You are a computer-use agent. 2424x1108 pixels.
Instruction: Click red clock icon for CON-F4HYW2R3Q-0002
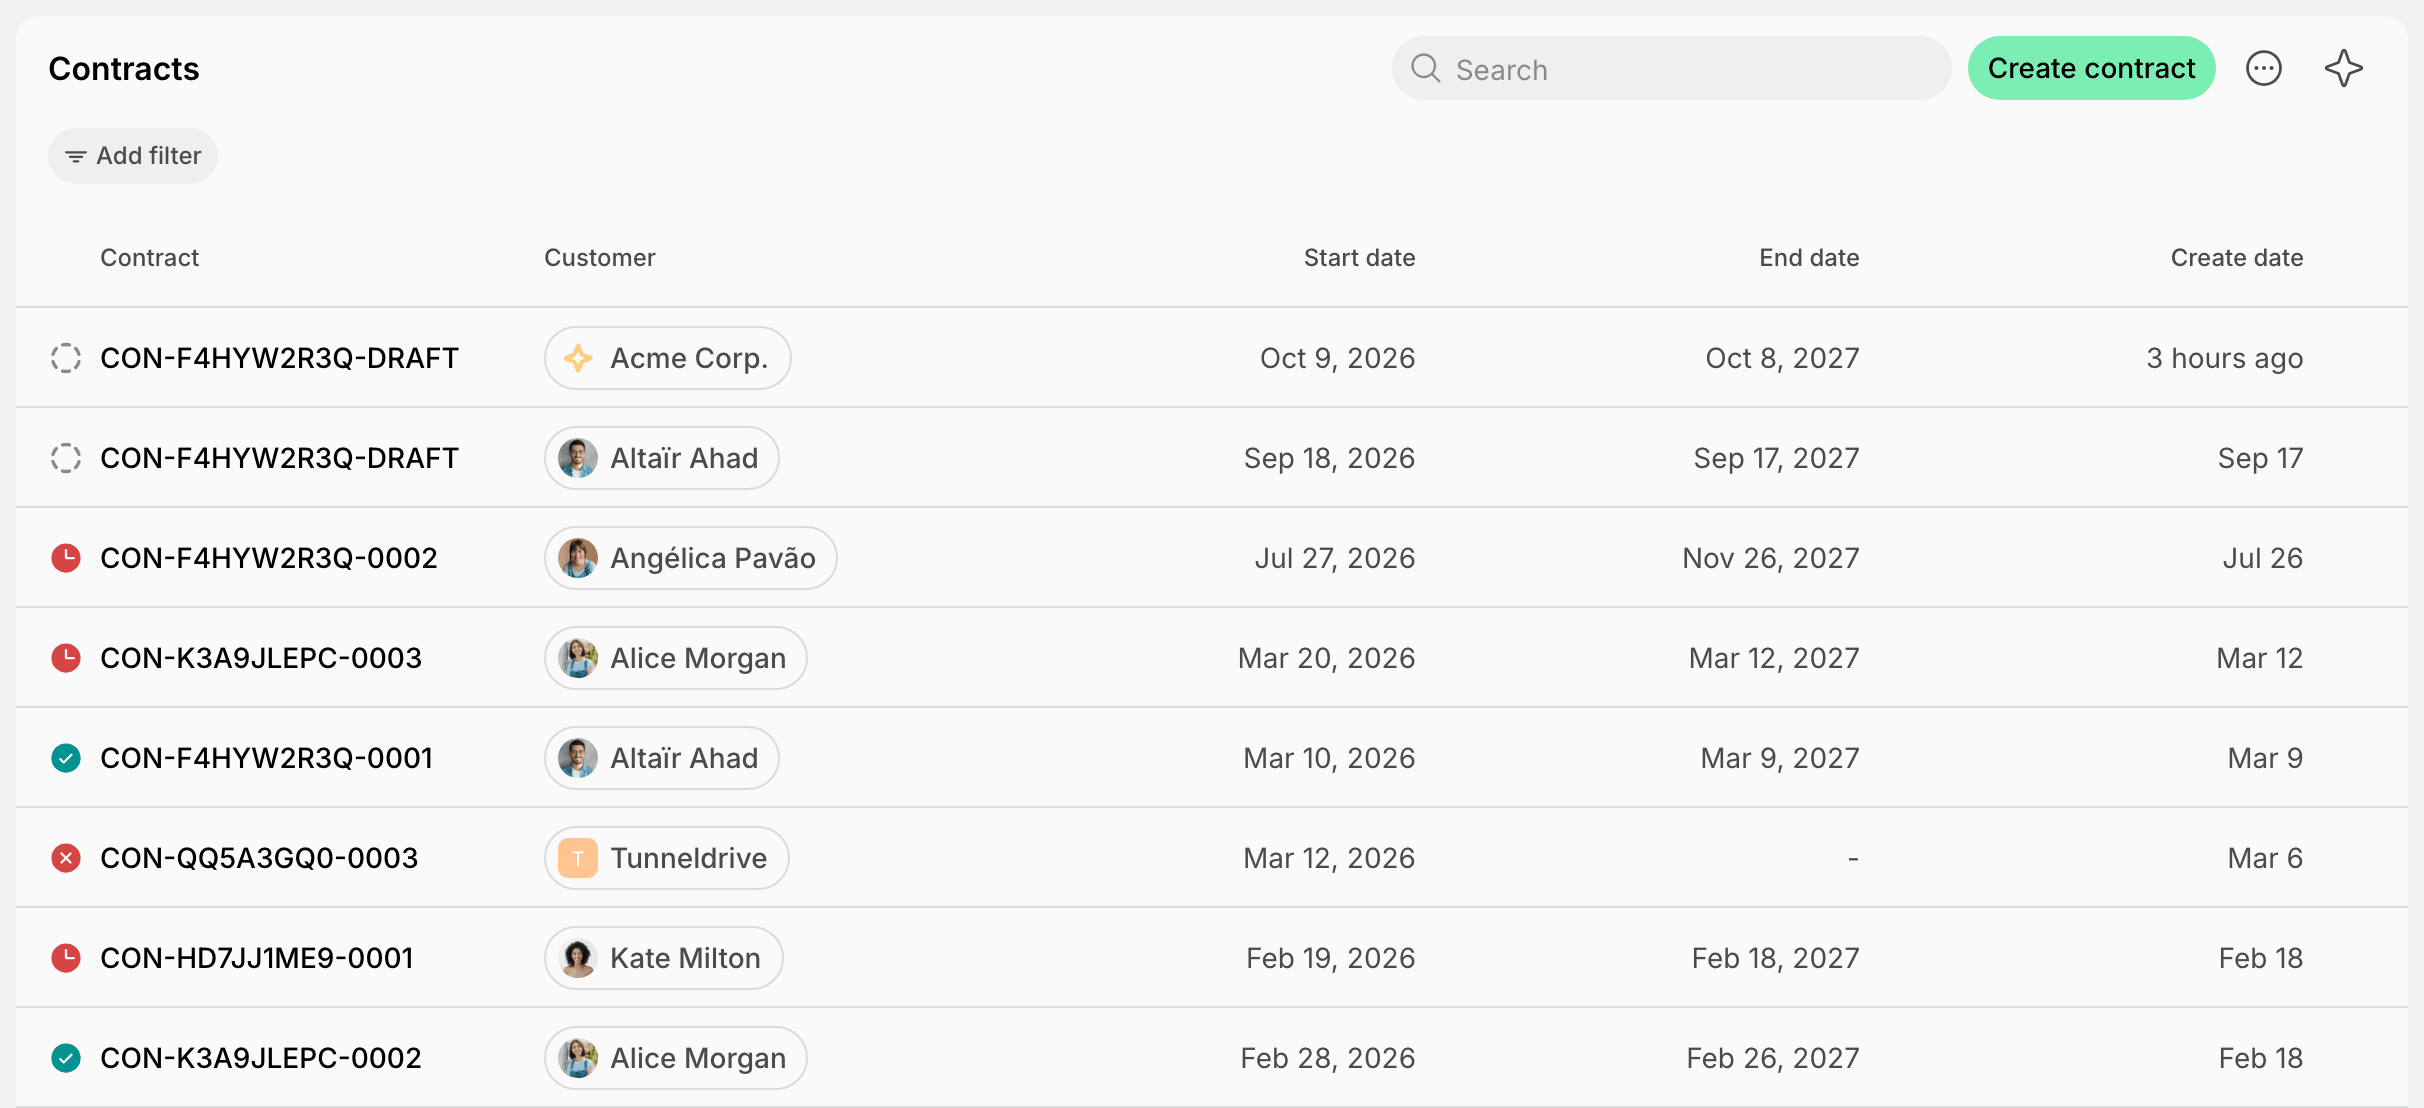[66, 558]
